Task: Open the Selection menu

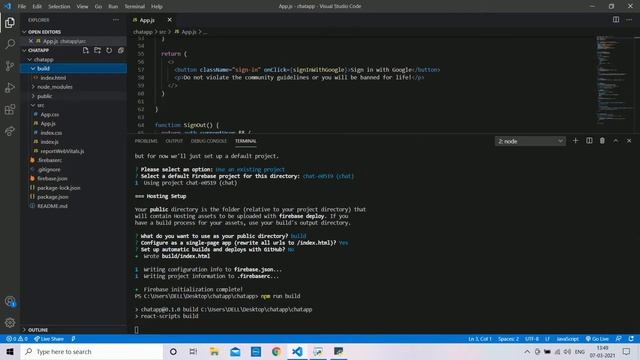Action: click(x=59, y=6)
